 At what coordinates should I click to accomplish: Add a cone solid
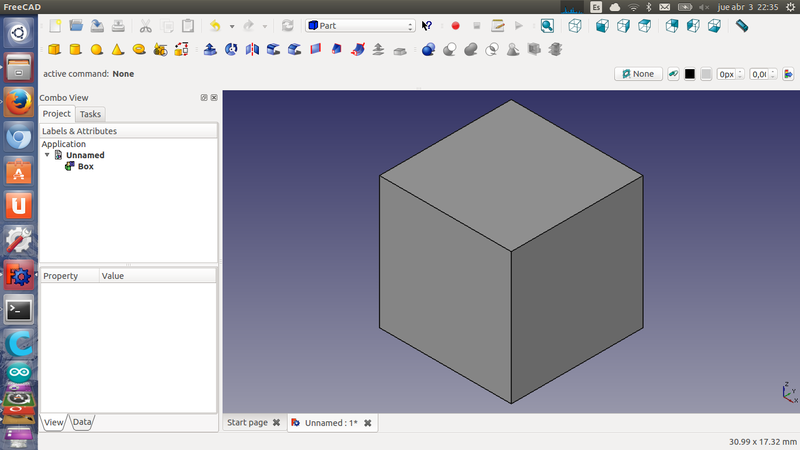point(118,49)
